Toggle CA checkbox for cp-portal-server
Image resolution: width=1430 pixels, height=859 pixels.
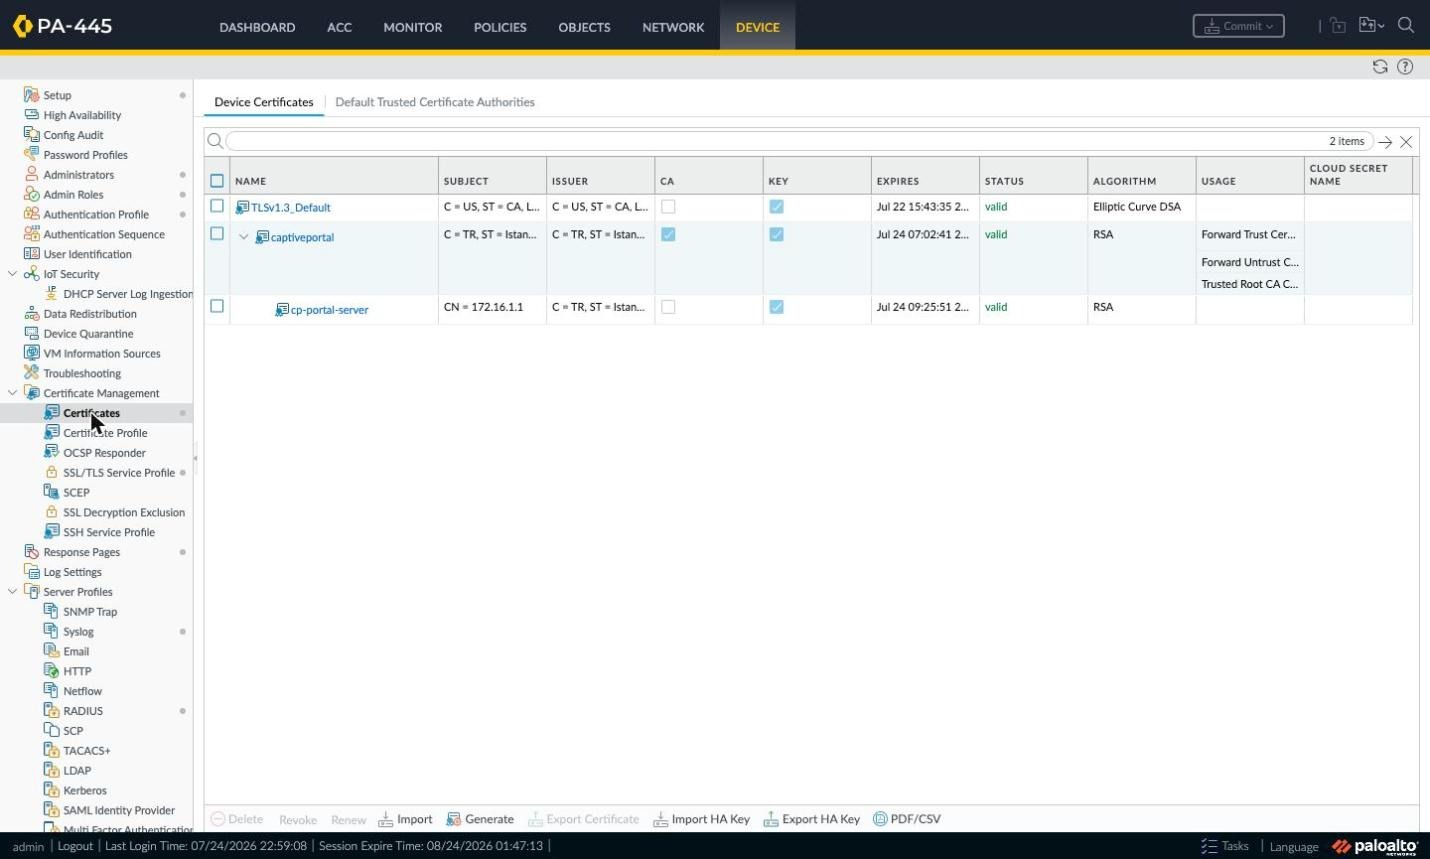(x=668, y=307)
